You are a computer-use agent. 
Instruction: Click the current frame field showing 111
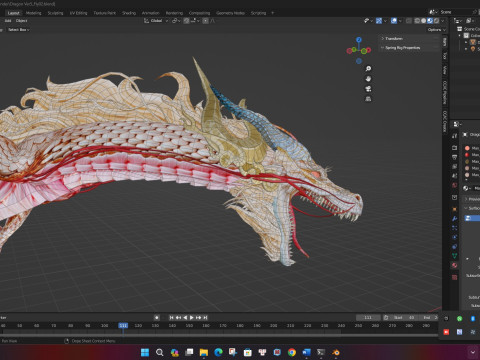pyautogui.click(x=368, y=318)
